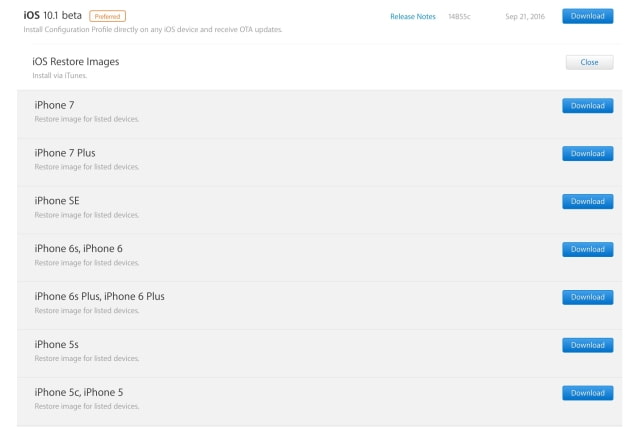
Task: Click the iPhone 6s, iPhone 6 title
Action: coord(78,249)
